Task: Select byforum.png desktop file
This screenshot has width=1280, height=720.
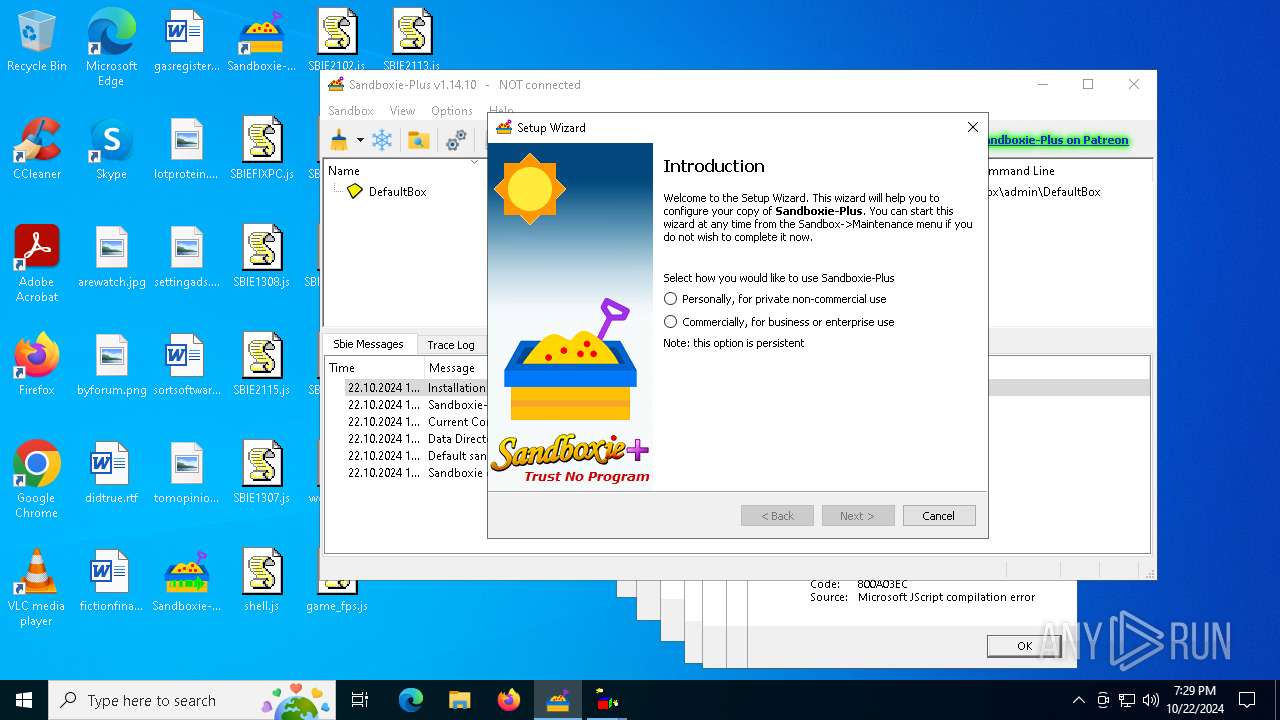Action: pos(111,365)
